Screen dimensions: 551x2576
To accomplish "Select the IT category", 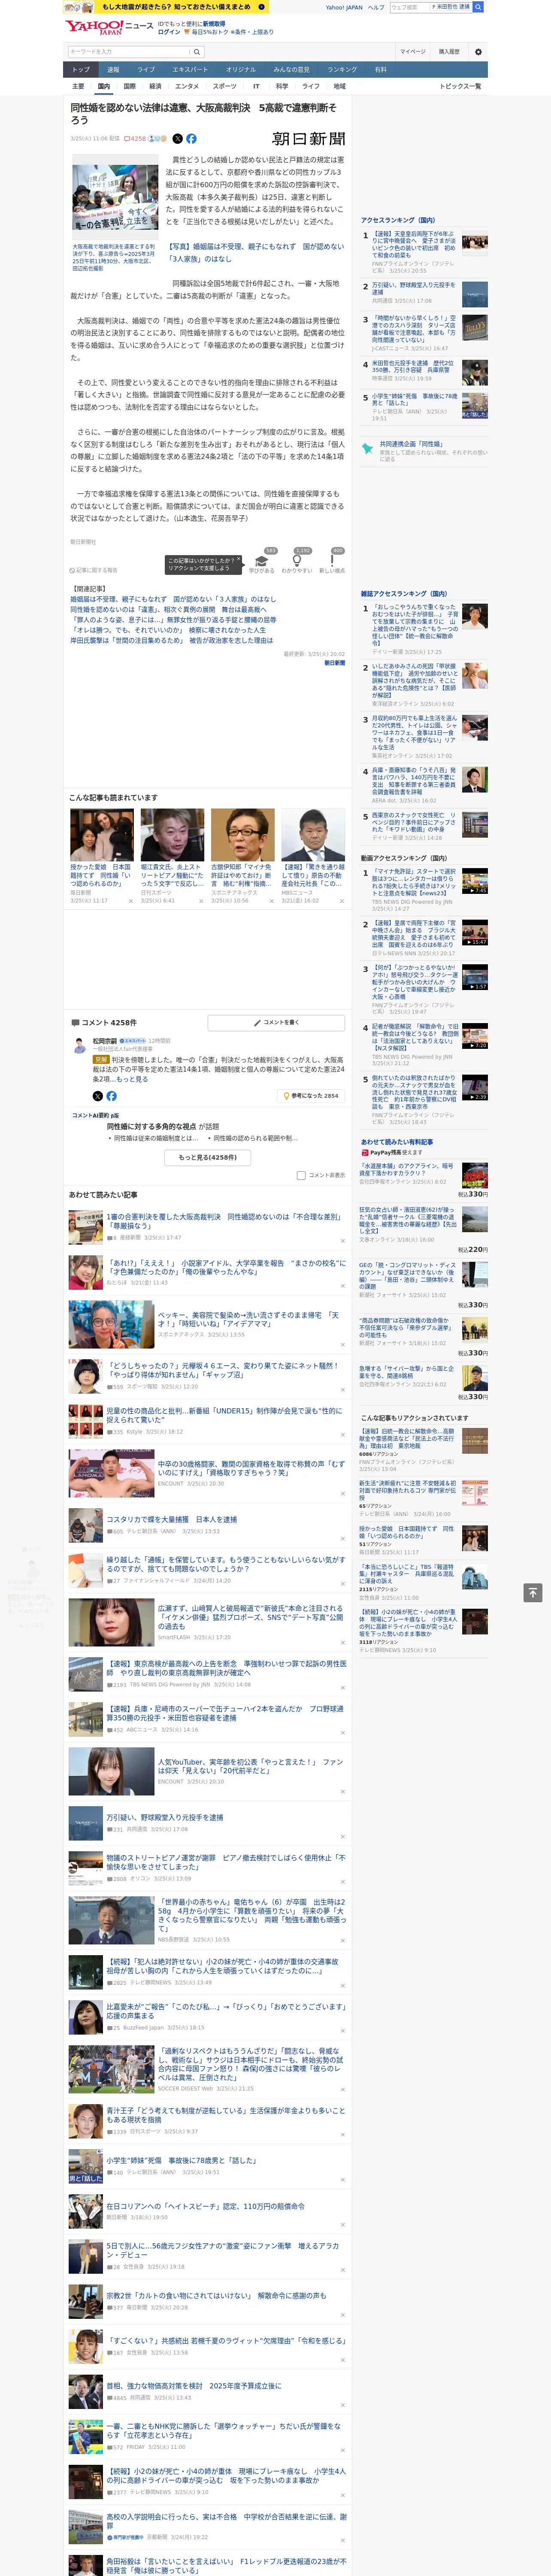I will pos(256,86).
